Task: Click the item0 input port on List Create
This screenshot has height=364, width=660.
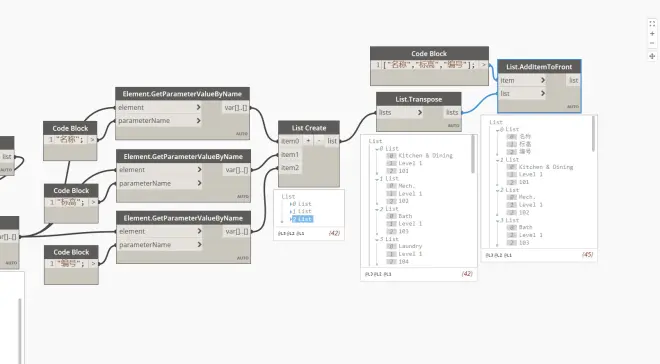Action: 290,141
